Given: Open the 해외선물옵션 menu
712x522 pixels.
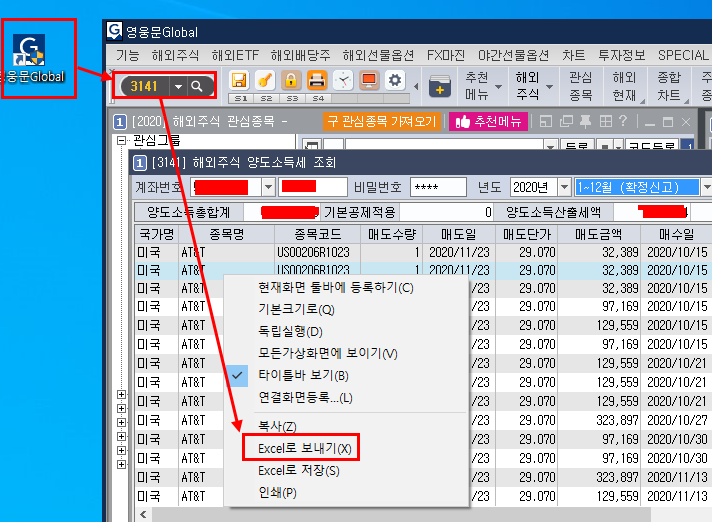Looking at the screenshot, I should pyautogui.click(x=378, y=55).
